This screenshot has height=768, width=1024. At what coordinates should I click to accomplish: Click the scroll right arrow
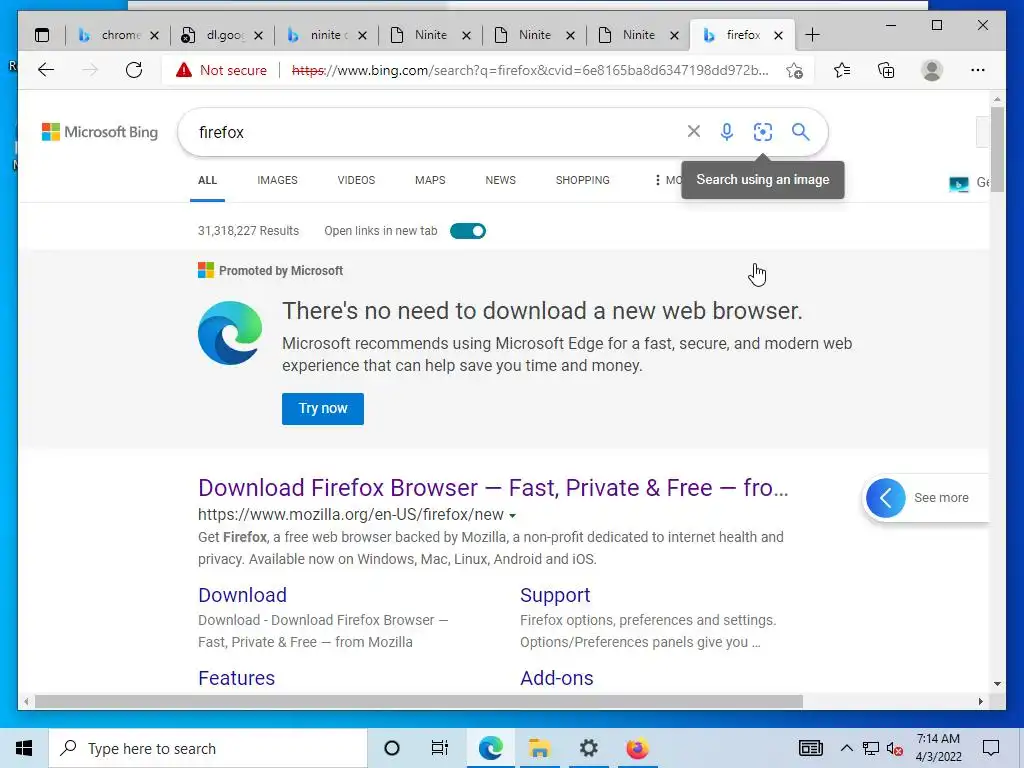point(981,702)
